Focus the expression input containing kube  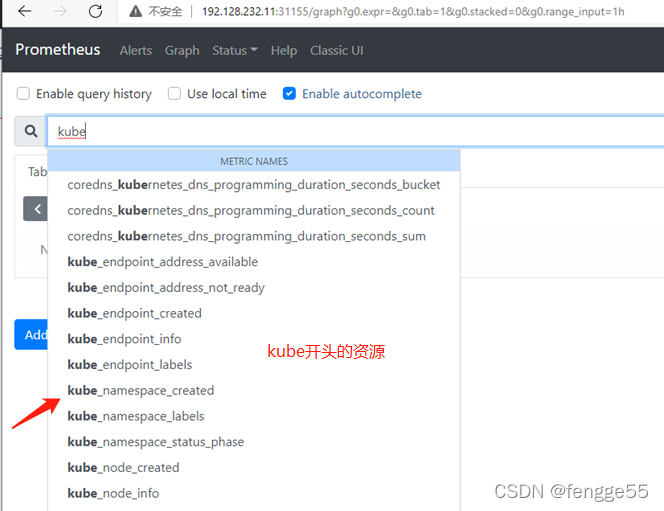click(355, 131)
